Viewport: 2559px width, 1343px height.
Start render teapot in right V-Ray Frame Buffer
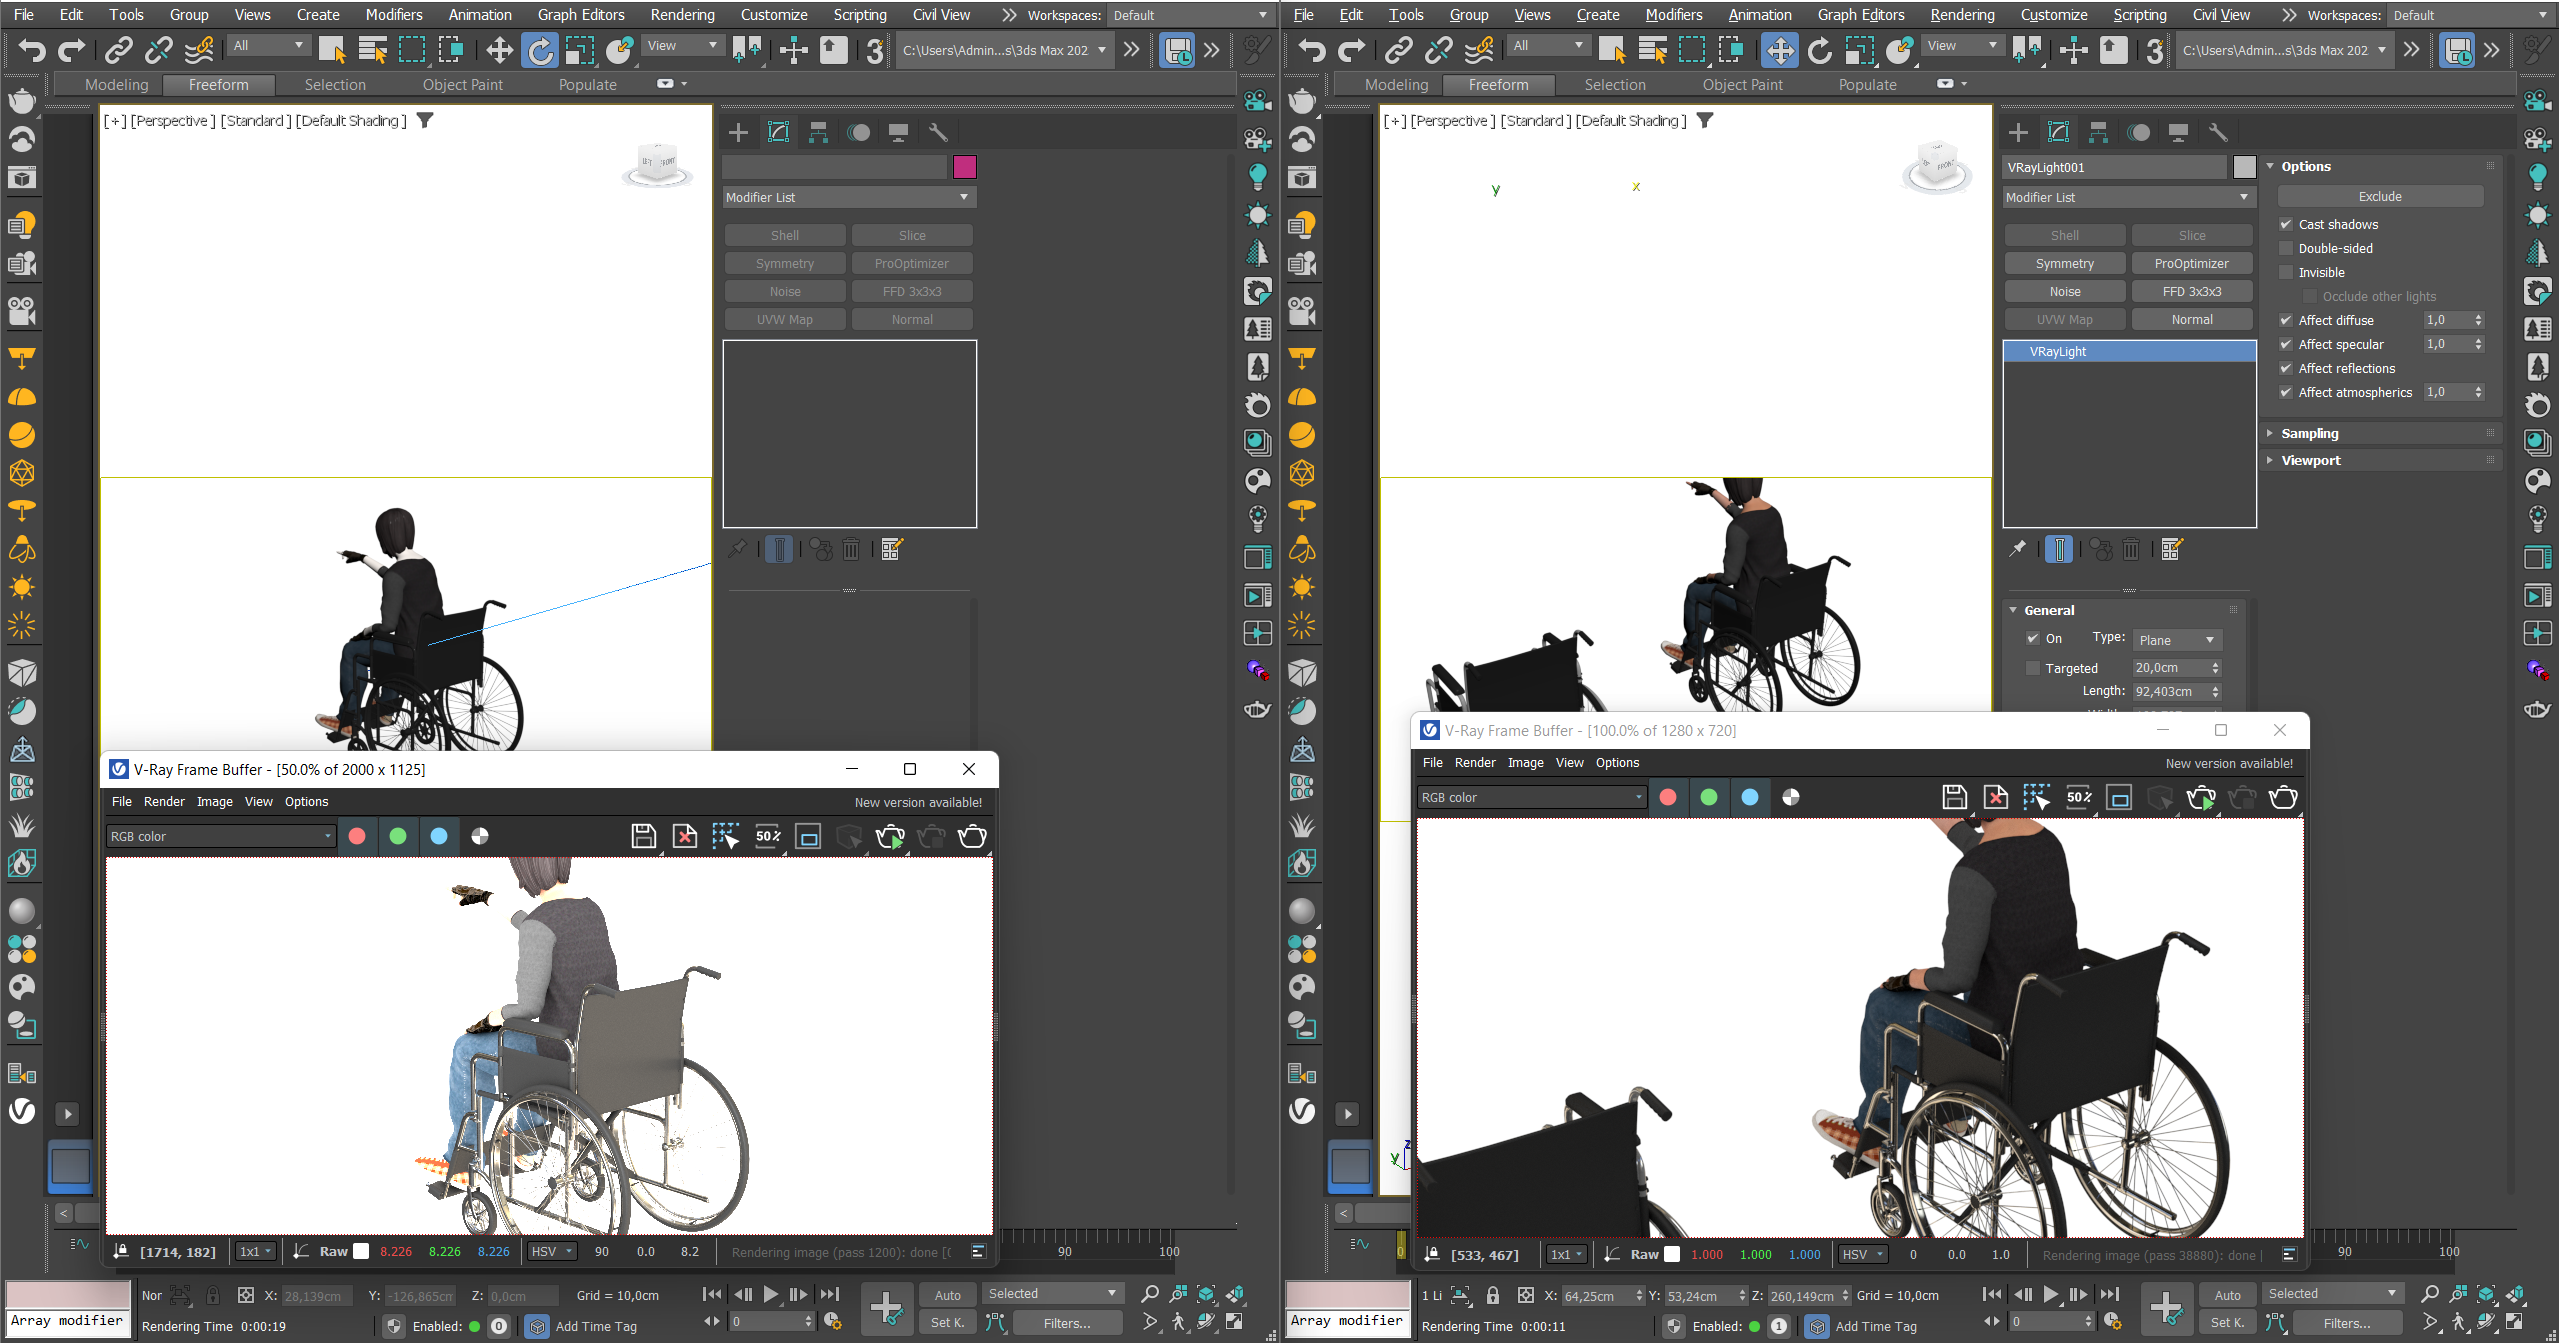click(2200, 797)
